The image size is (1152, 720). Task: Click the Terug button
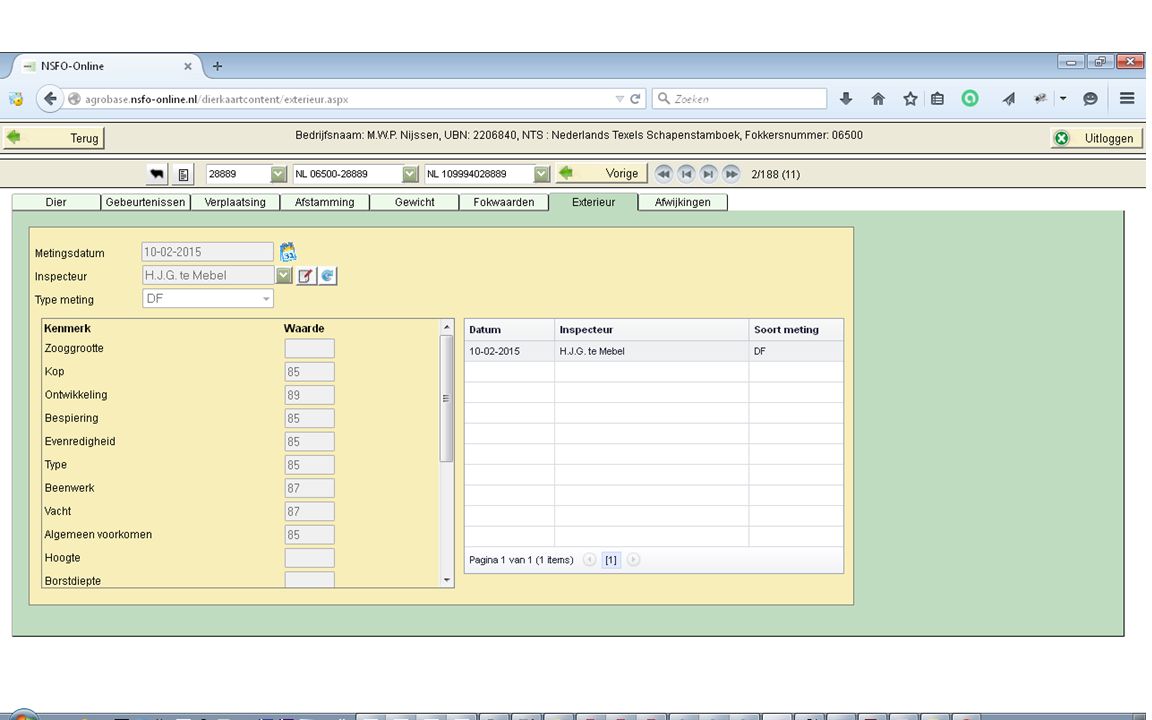coord(54,138)
